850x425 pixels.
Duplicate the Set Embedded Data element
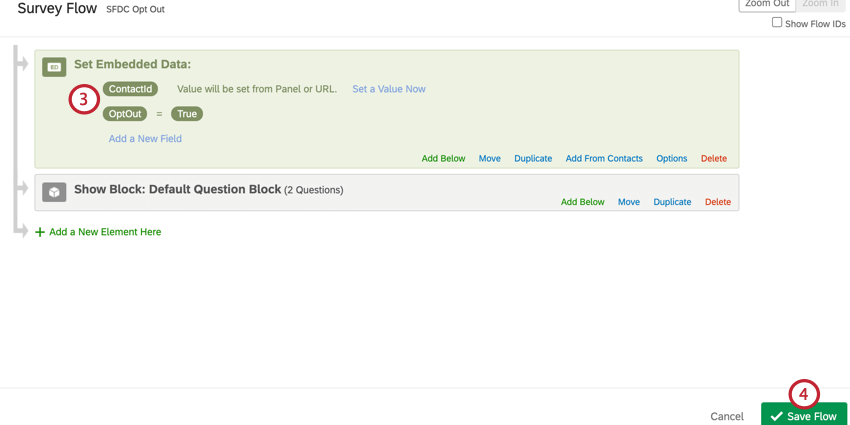tap(533, 158)
